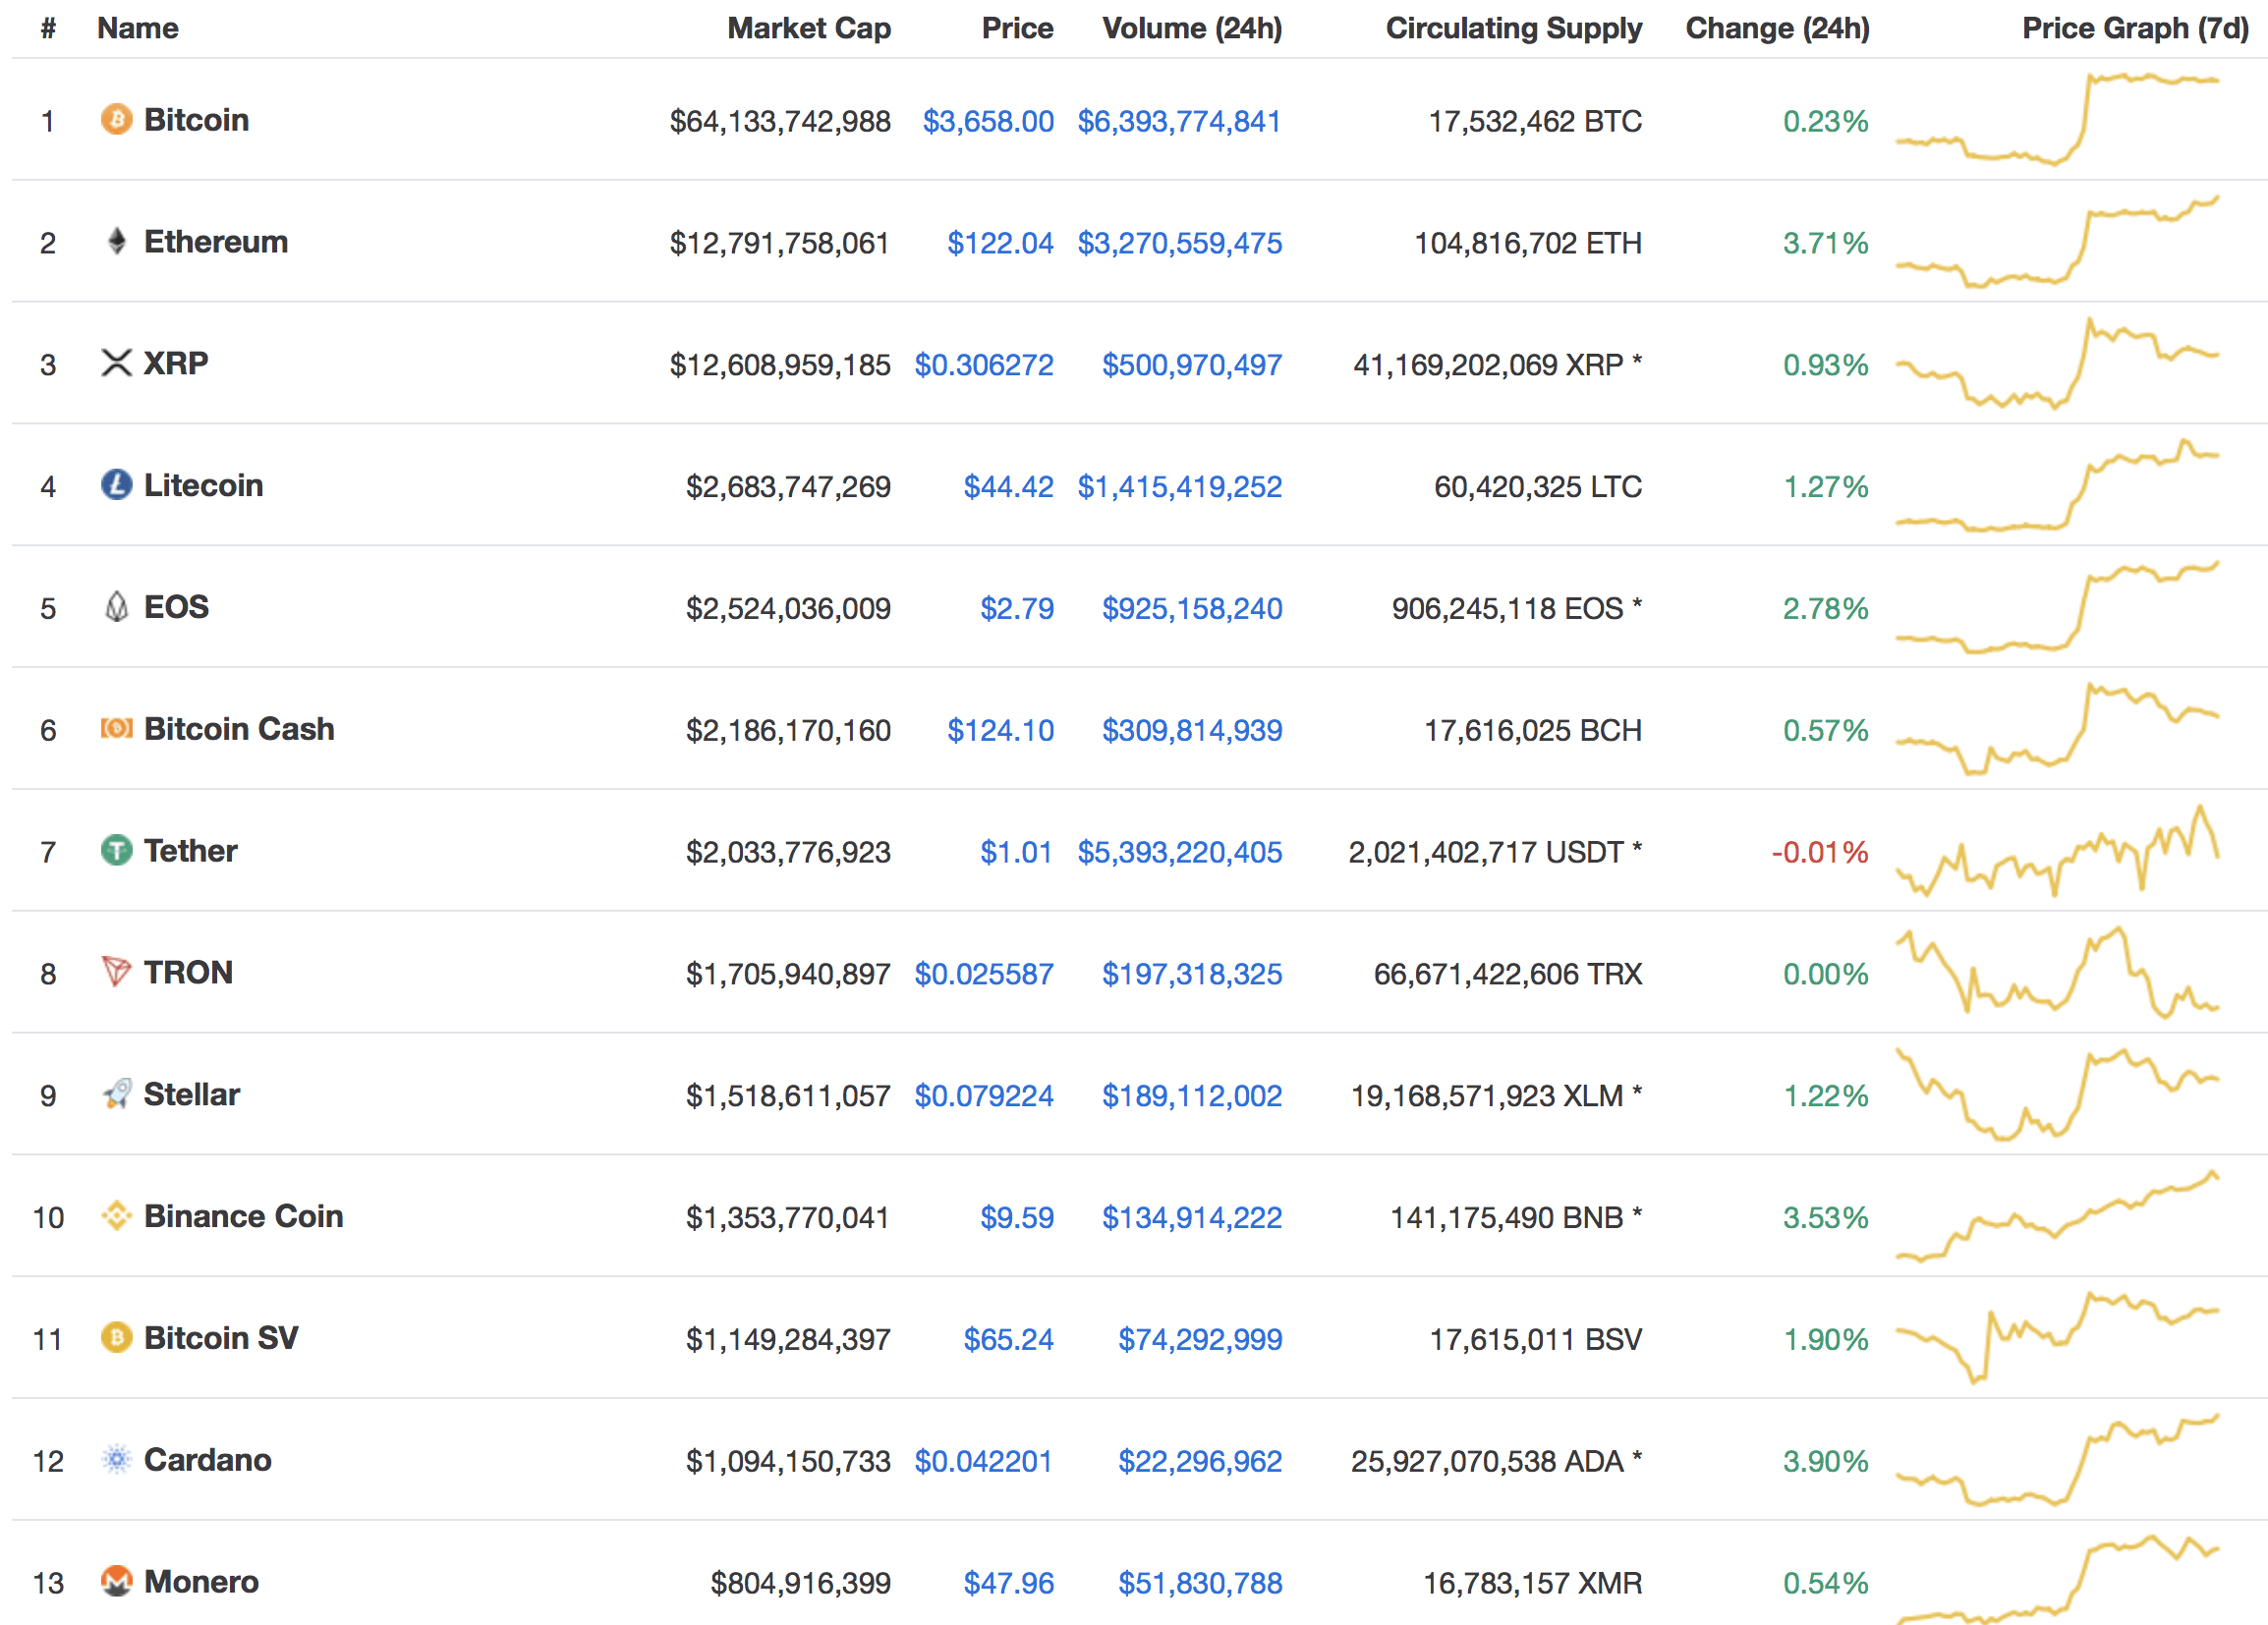Click the Stellar rocket logo icon
Viewport: 2268px width, 1625px height.
pos(117,1094)
